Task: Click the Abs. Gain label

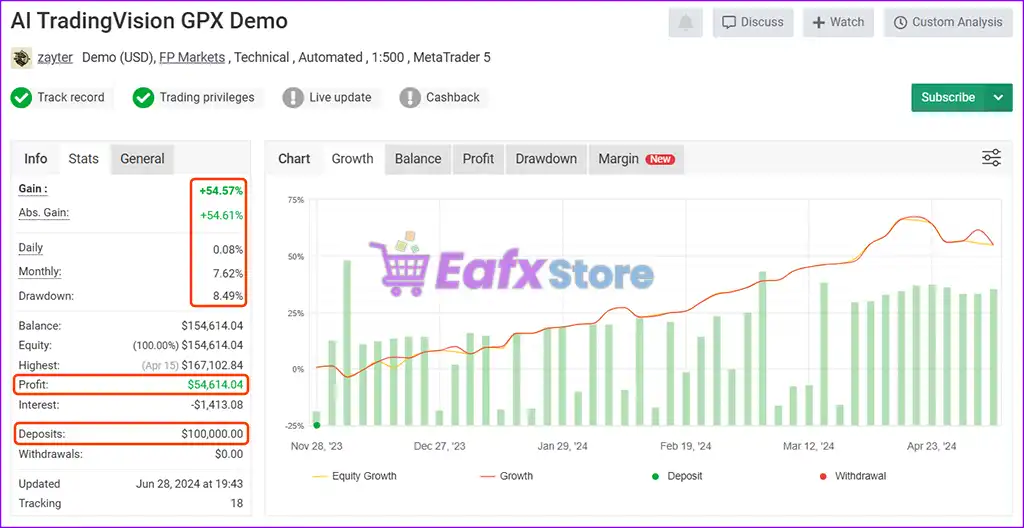Action: click(44, 213)
